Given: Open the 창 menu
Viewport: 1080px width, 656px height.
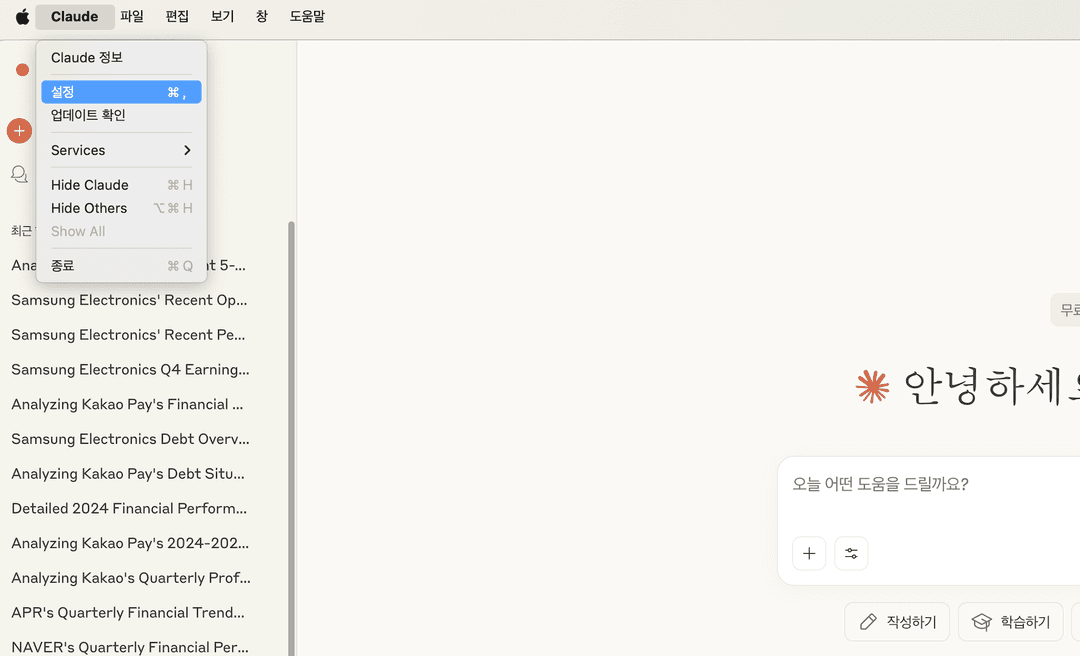Looking at the screenshot, I should (262, 17).
